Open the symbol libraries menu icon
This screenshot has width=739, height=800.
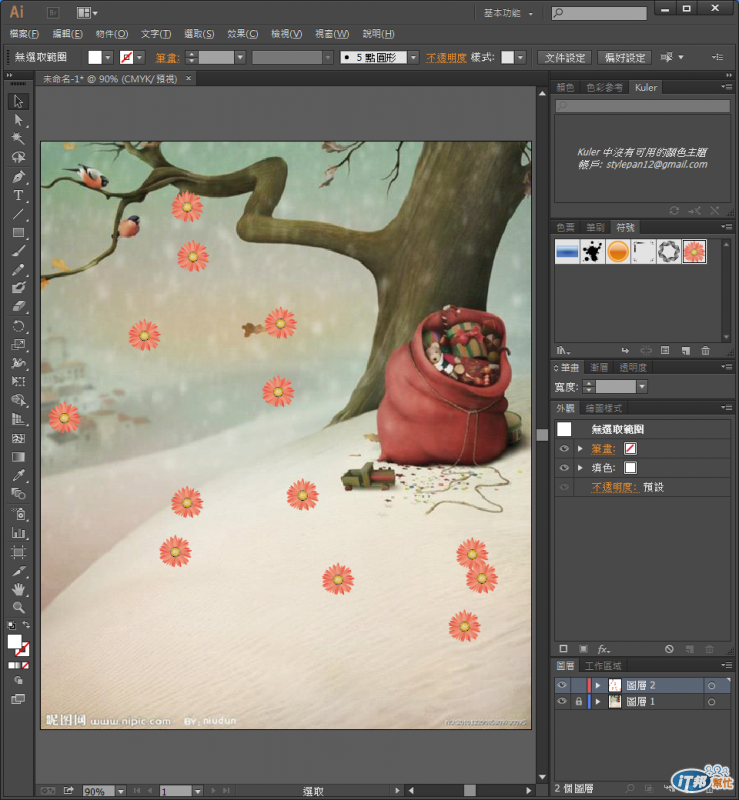tap(563, 351)
